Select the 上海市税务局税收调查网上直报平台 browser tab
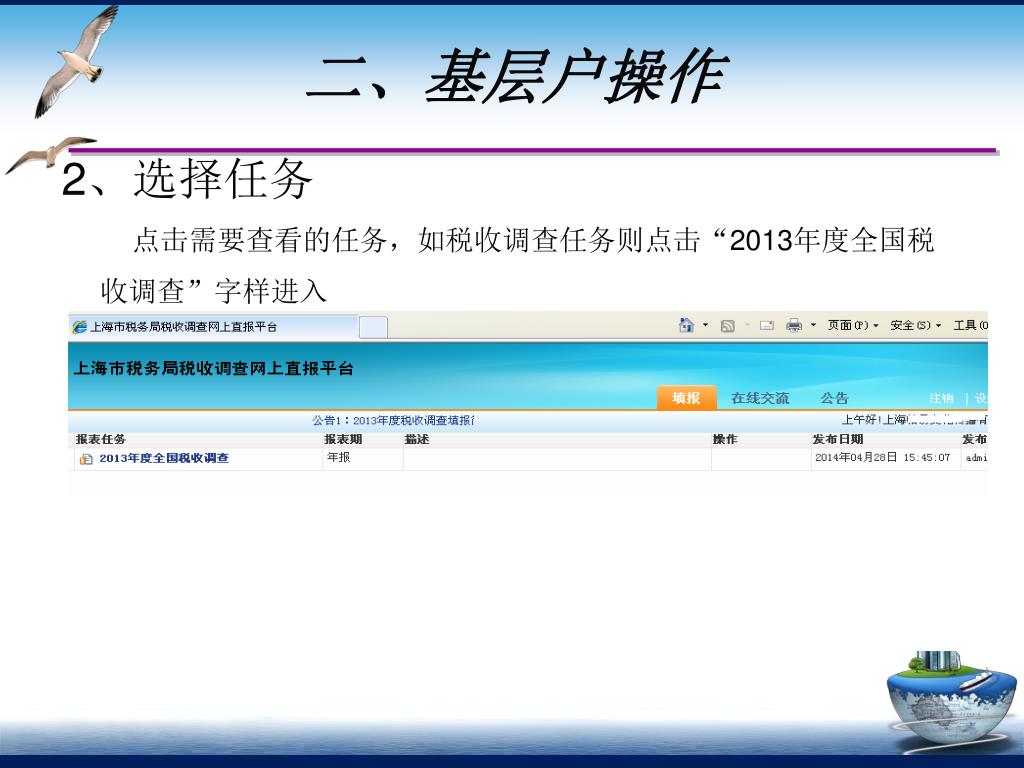 [x=214, y=327]
